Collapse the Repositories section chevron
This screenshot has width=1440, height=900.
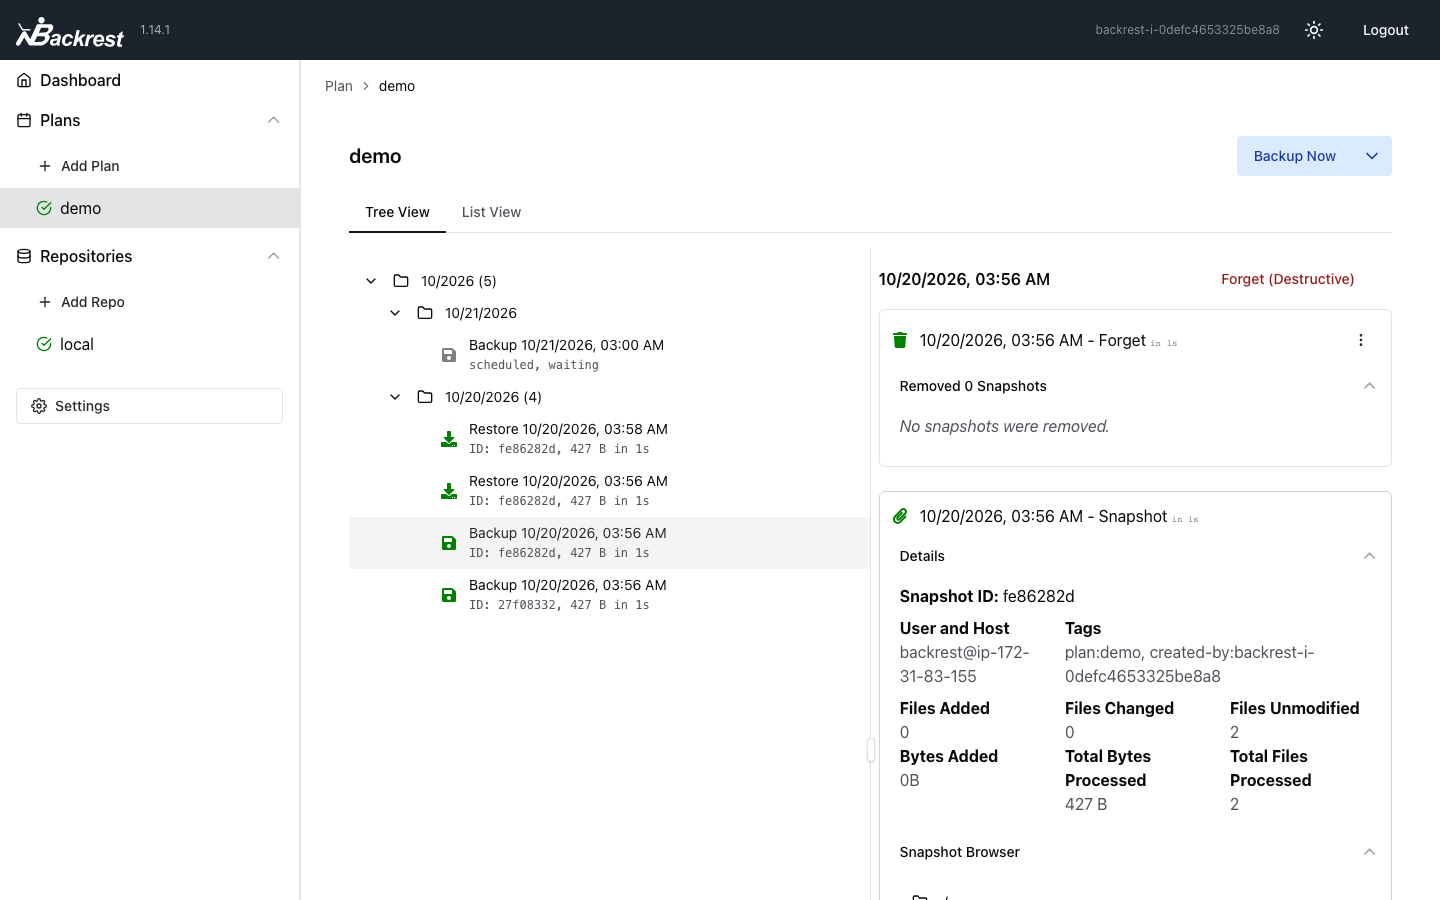[273, 256]
